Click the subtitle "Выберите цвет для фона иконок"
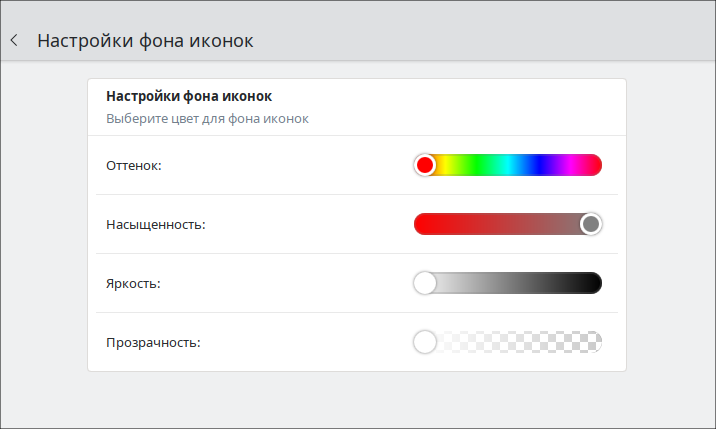Image resolution: width=716 pixels, height=429 pixels. (x=207, y=119)
